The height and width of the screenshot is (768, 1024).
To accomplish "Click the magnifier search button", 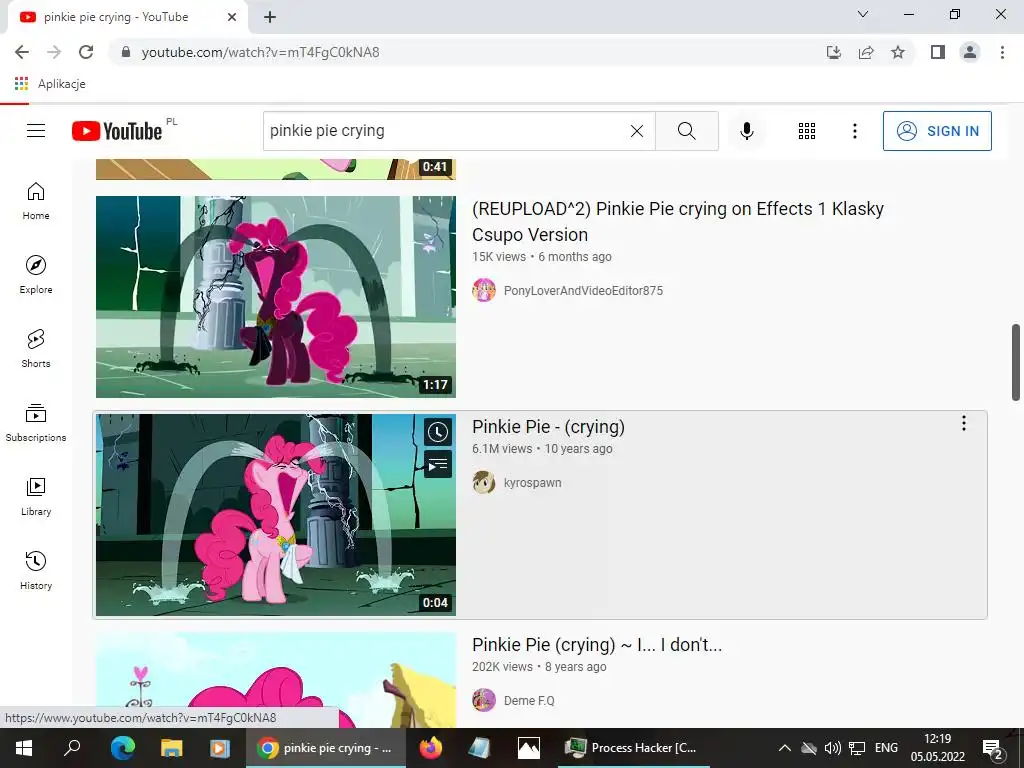I will tap(686, 131).
